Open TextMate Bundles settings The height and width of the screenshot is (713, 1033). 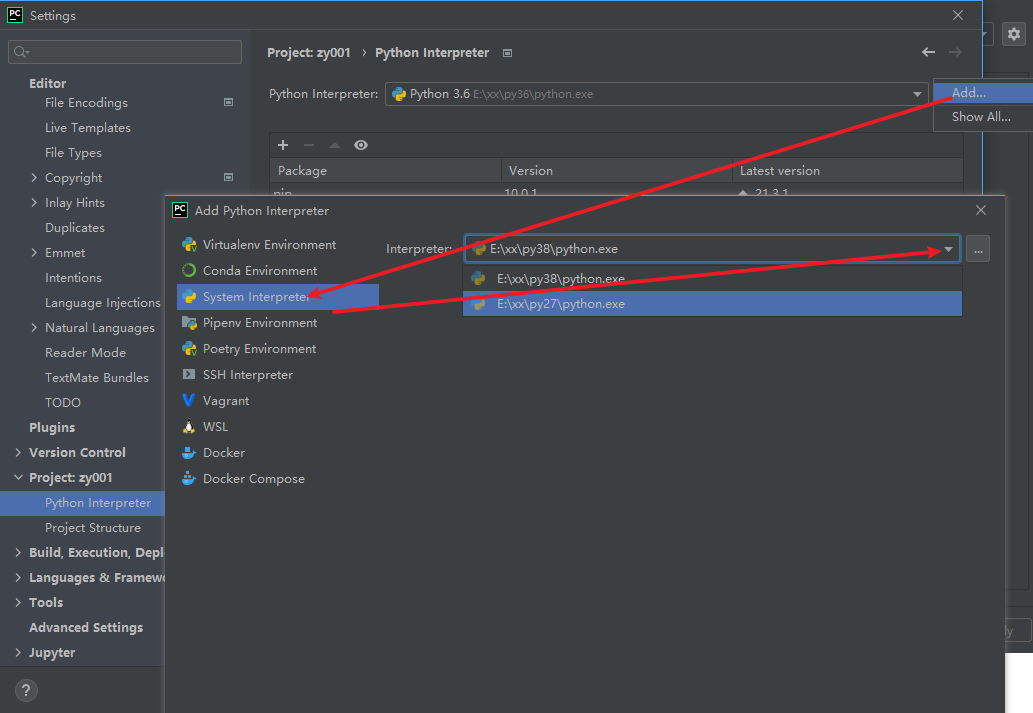(97, 378)
